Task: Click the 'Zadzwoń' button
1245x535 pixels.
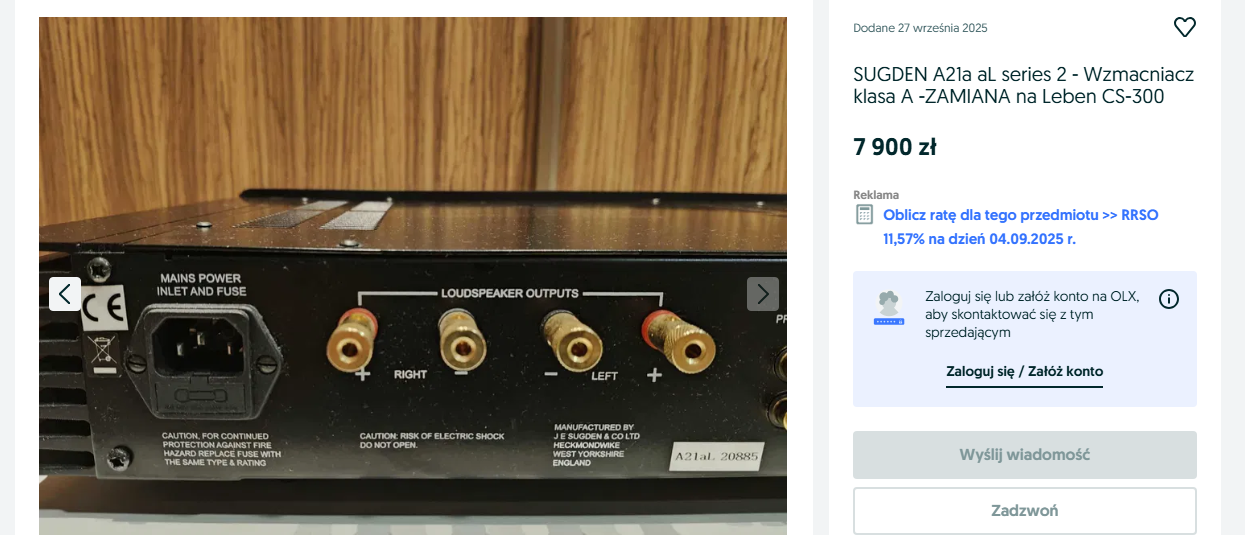Action: 1025,511
